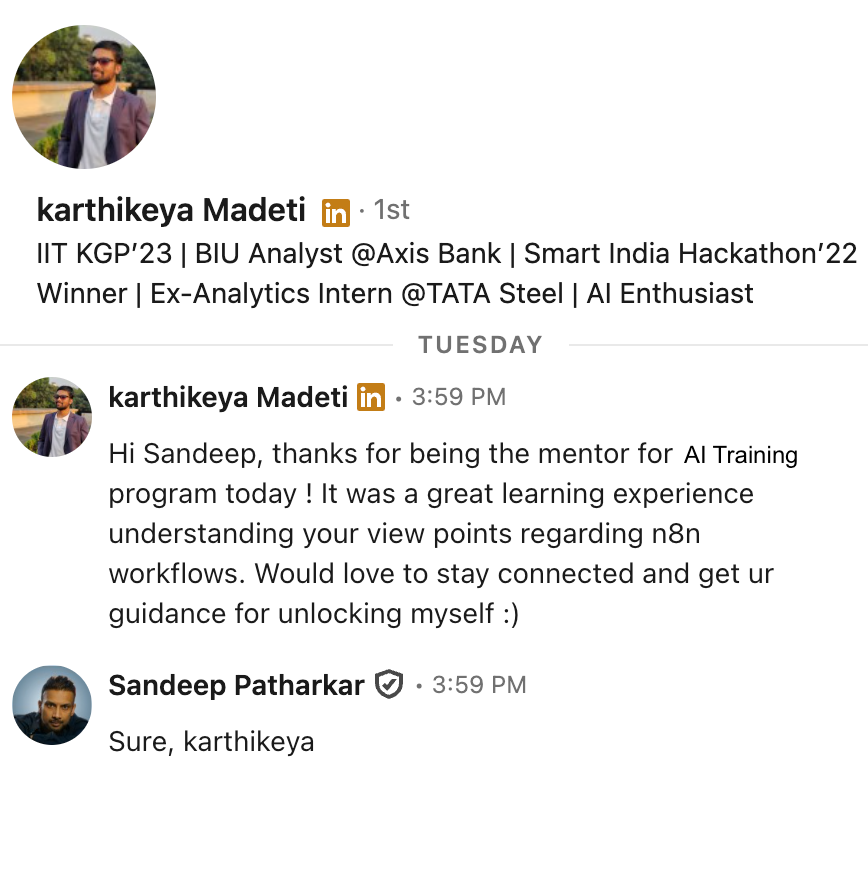Image resolution: width=868 pixels, height=874 pixels.
Task: Click the 3:59 PM timestamp on Sandeep's reply
Action: [x=479, y=685]
